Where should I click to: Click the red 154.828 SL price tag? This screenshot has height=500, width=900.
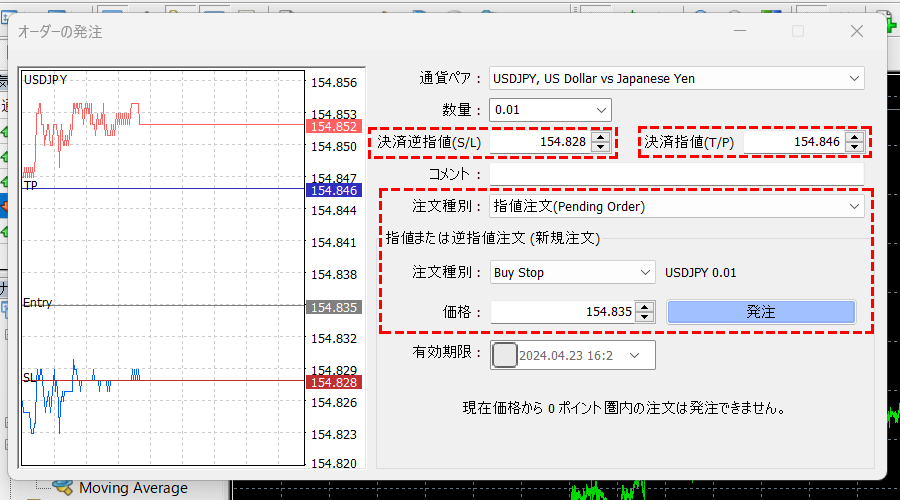(334, 382)
